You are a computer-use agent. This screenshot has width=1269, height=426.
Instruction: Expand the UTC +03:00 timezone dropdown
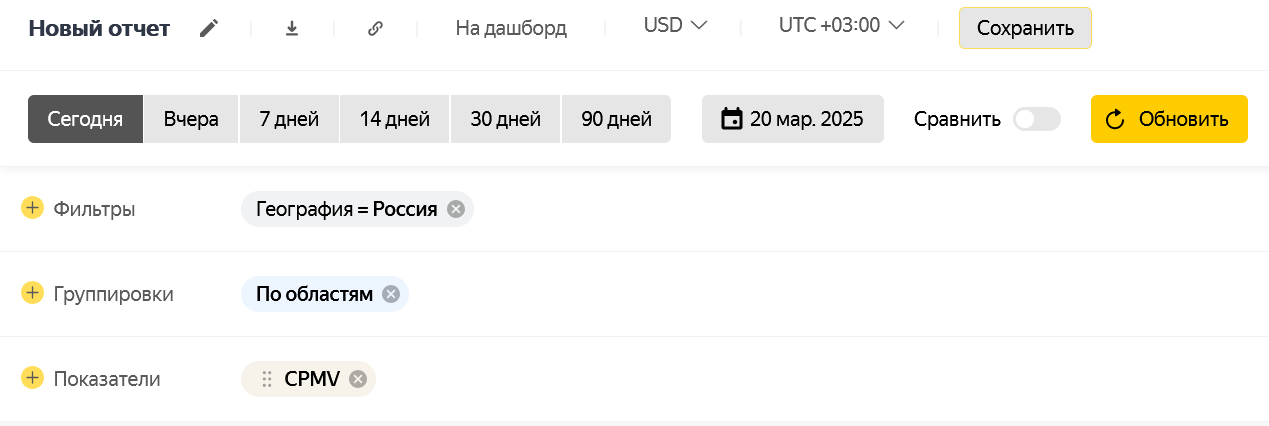(x=841, y=26)
